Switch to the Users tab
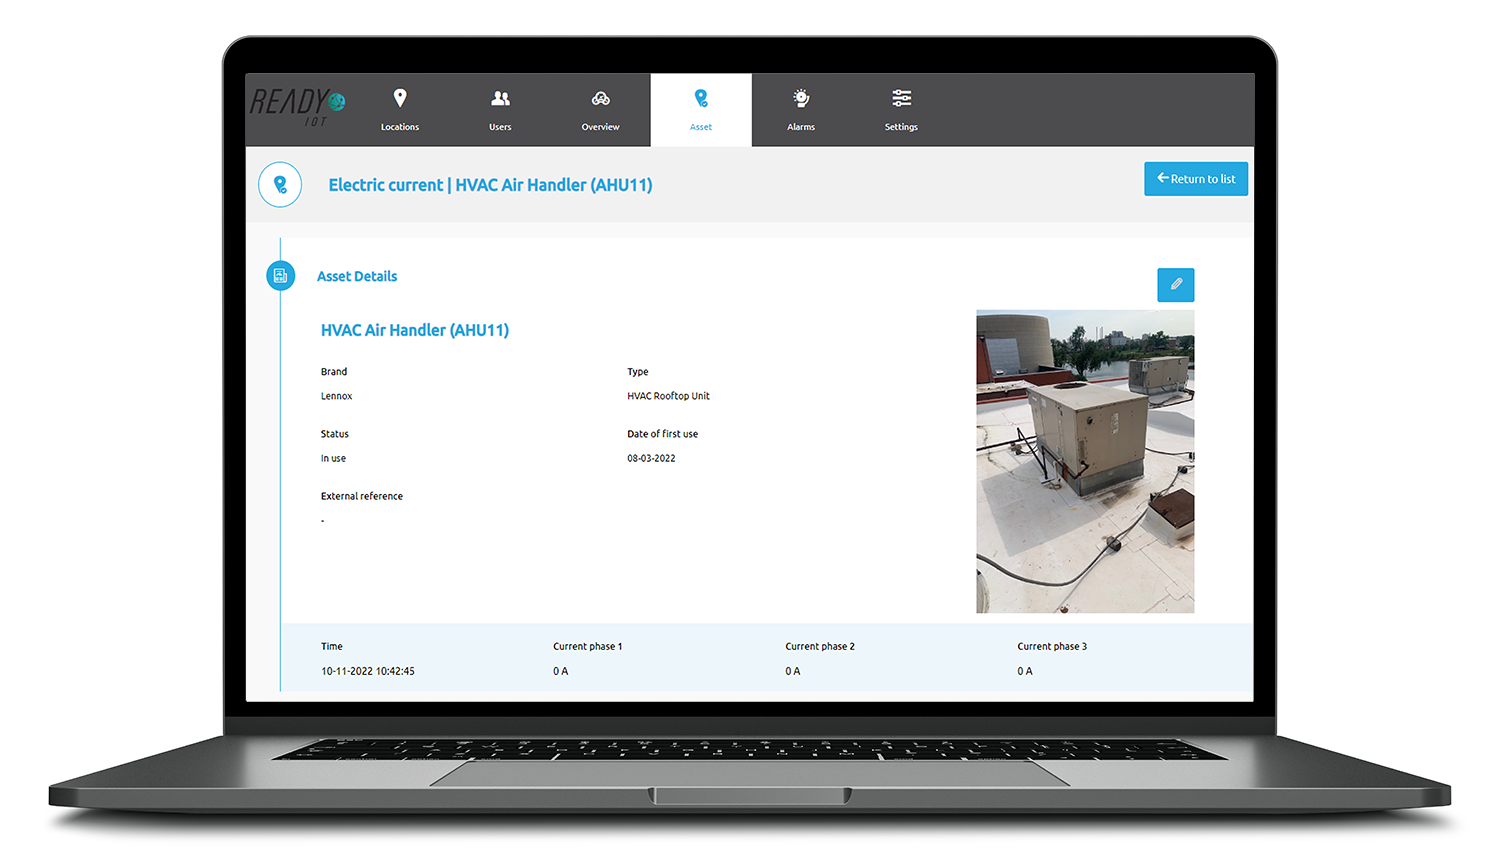Screen dimensions: 1500x868 (500, 110)
